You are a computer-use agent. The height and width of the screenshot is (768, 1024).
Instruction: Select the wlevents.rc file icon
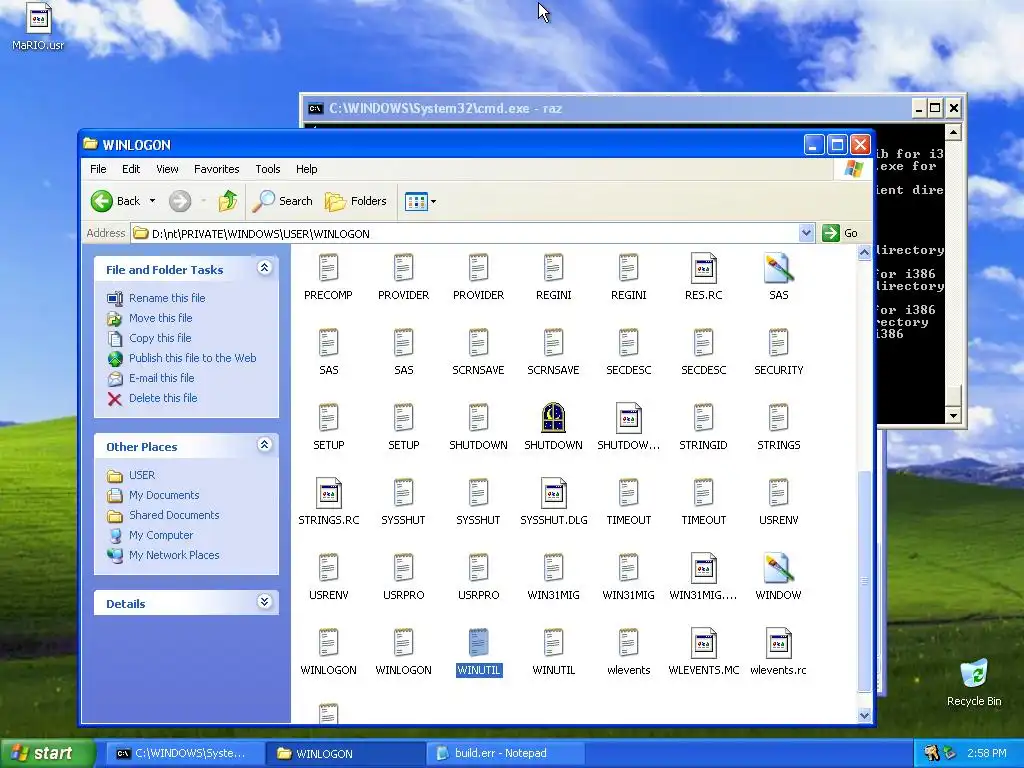point(778,643)
